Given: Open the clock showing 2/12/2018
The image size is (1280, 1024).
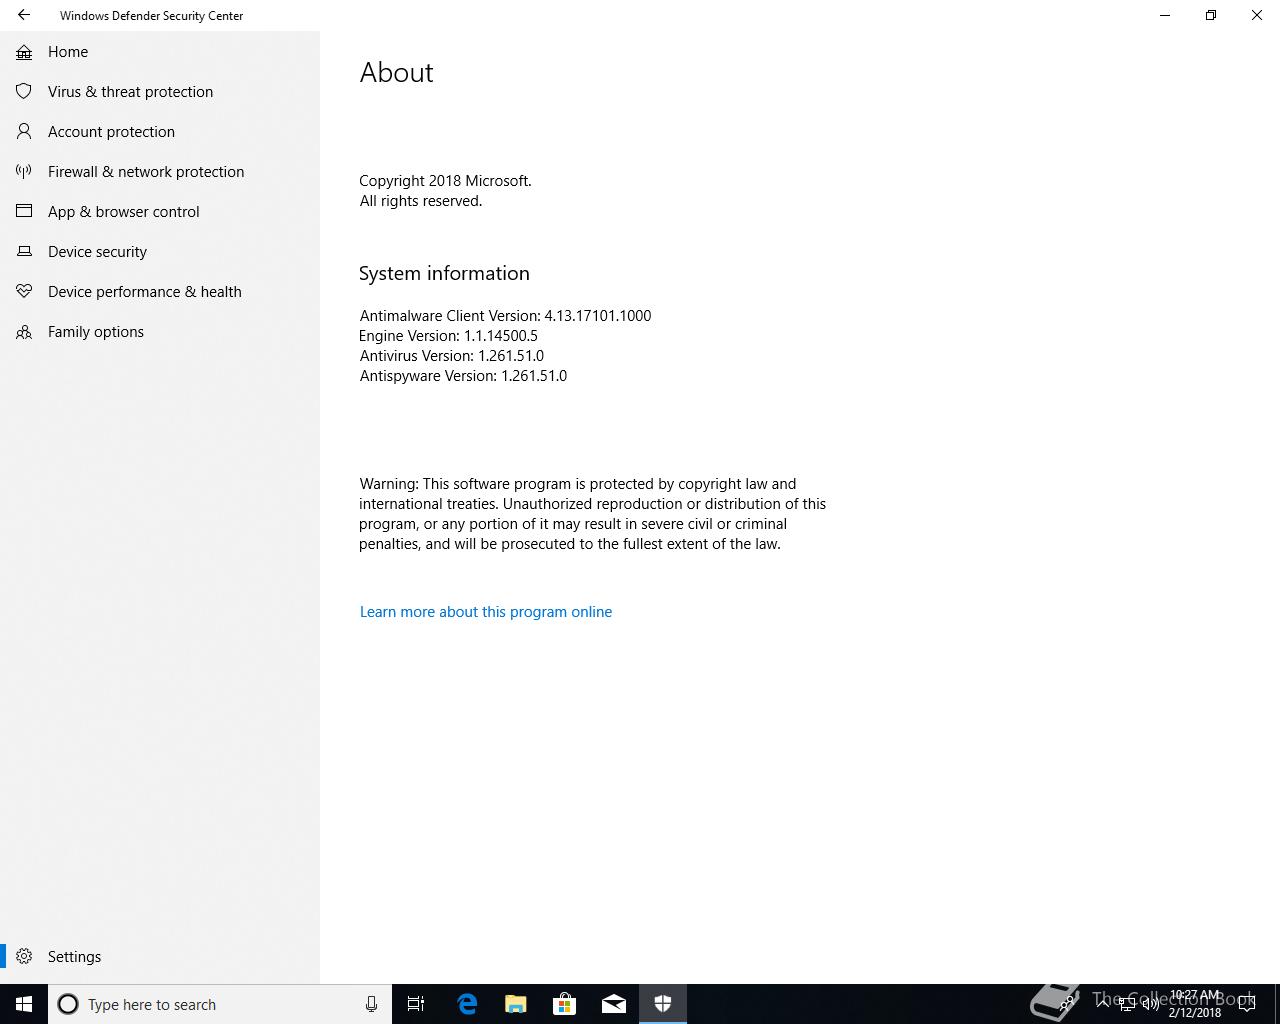Looking at the screenshot, I should pyautogui.click(x=1194, y=1004).
